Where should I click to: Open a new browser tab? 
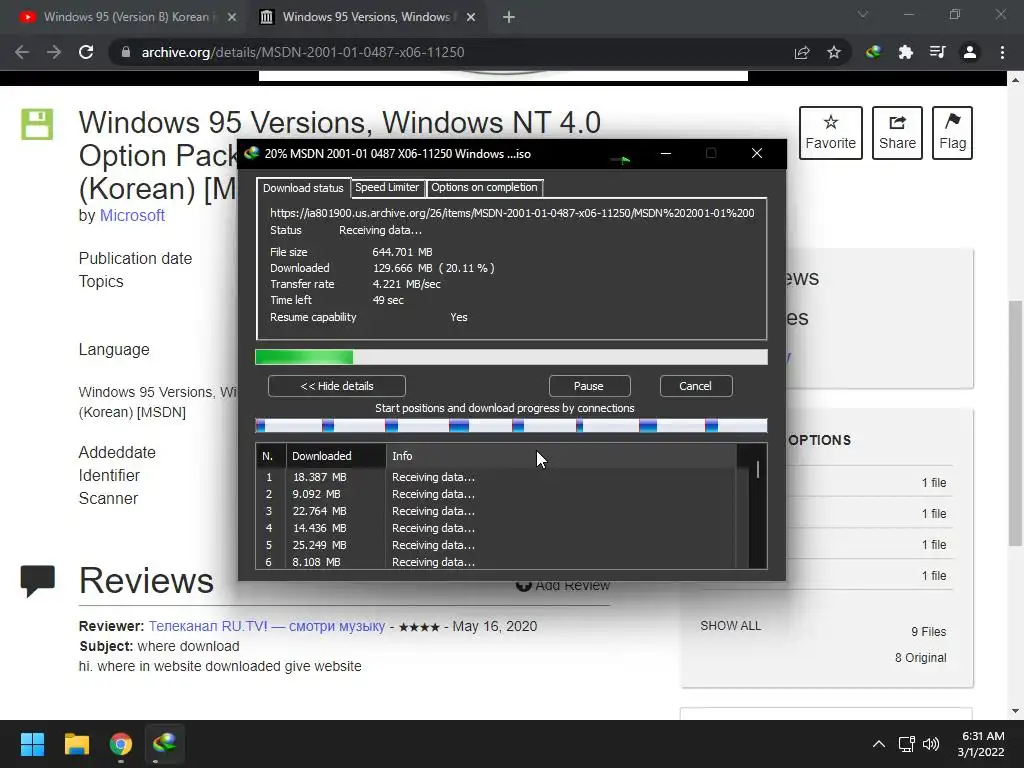pos(509,17)
